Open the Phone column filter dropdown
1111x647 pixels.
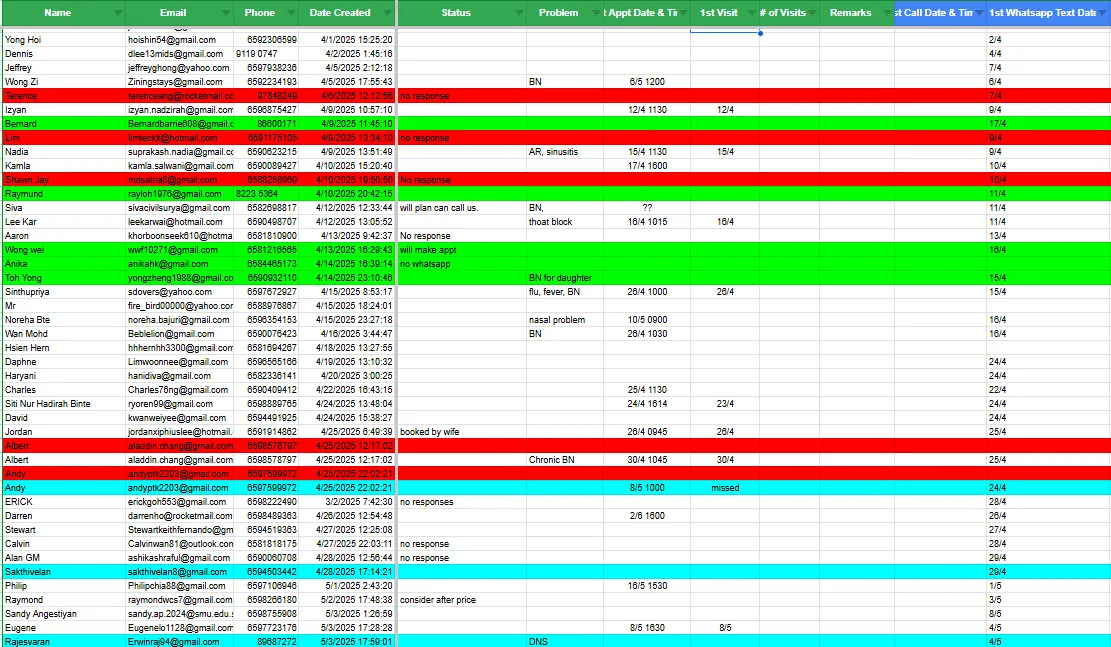coord(291,13)
